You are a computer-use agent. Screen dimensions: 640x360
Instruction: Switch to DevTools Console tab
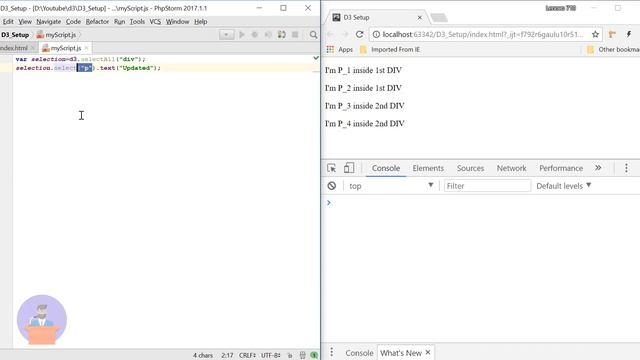[x=386, y=168]
